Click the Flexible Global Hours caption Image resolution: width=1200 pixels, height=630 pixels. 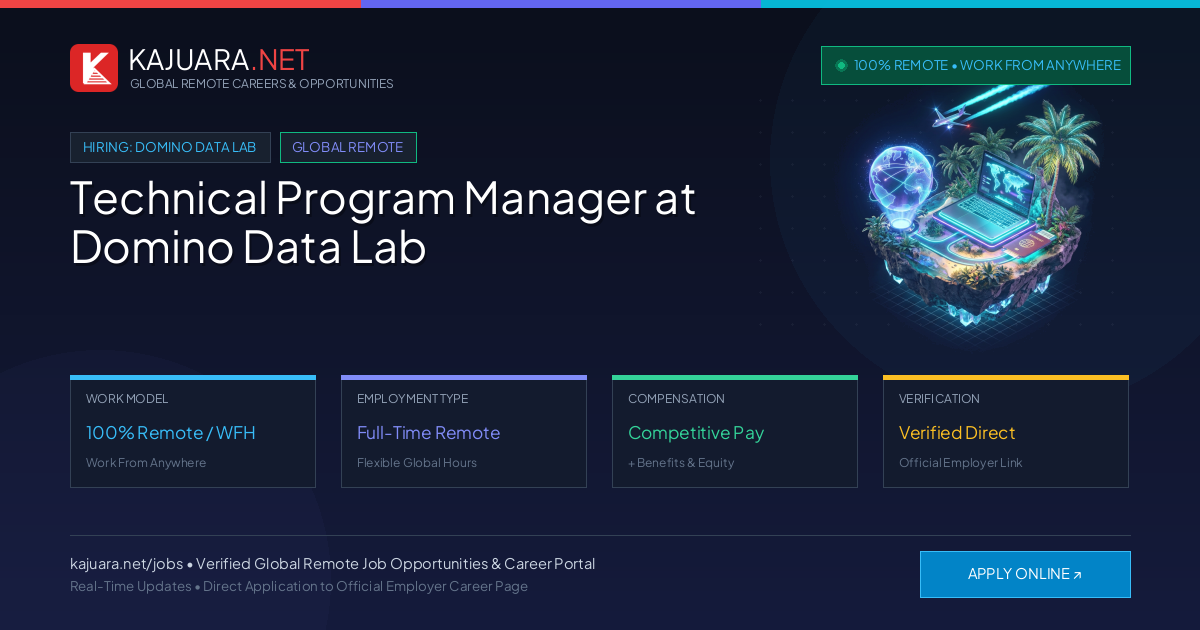pyautogui.click(x=417, y=463)
